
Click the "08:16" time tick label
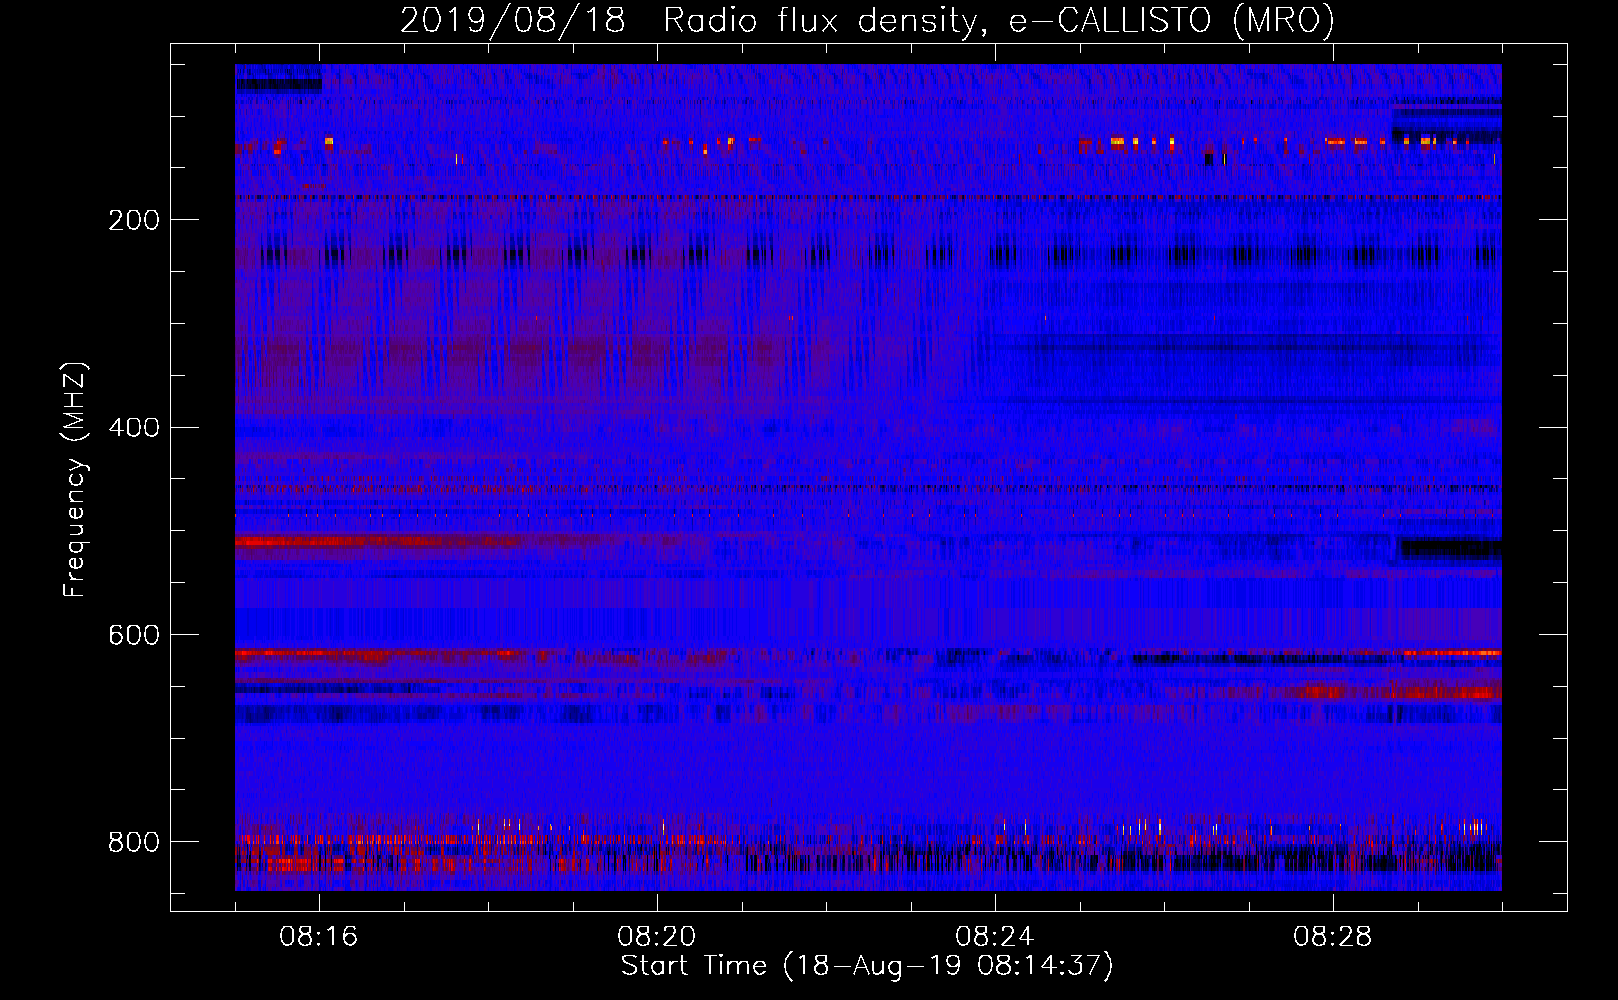coord(319,937)
